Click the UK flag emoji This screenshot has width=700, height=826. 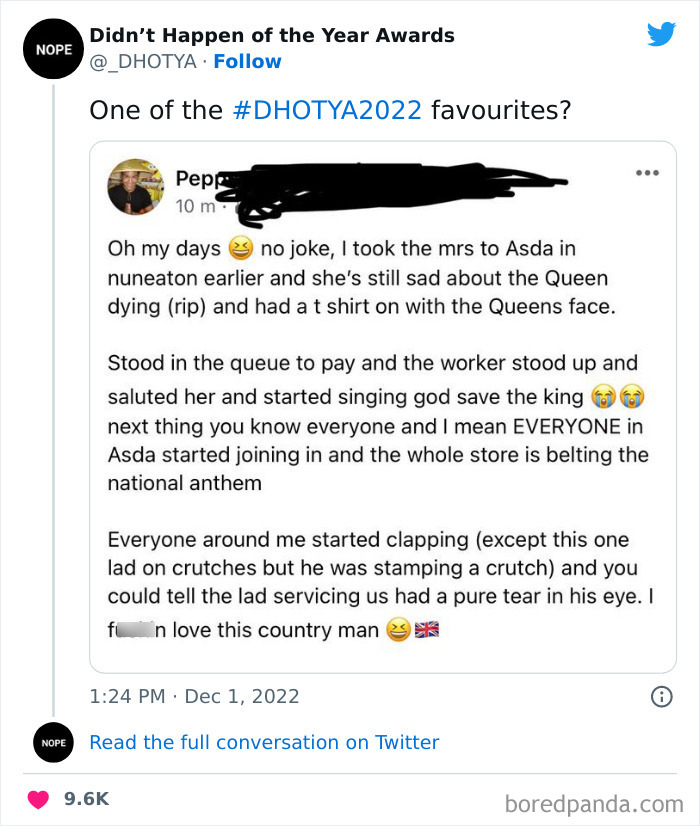point(427,630)
